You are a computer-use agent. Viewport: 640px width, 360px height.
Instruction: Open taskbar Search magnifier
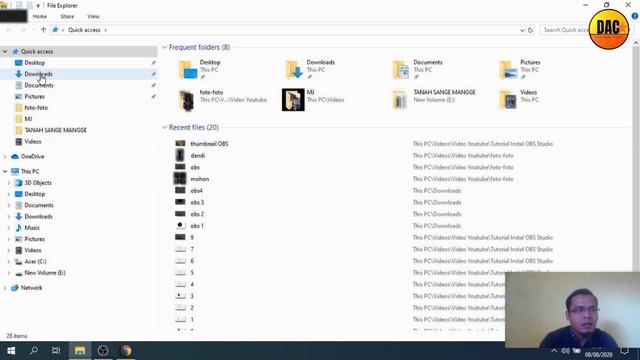[x=34, y=351]
